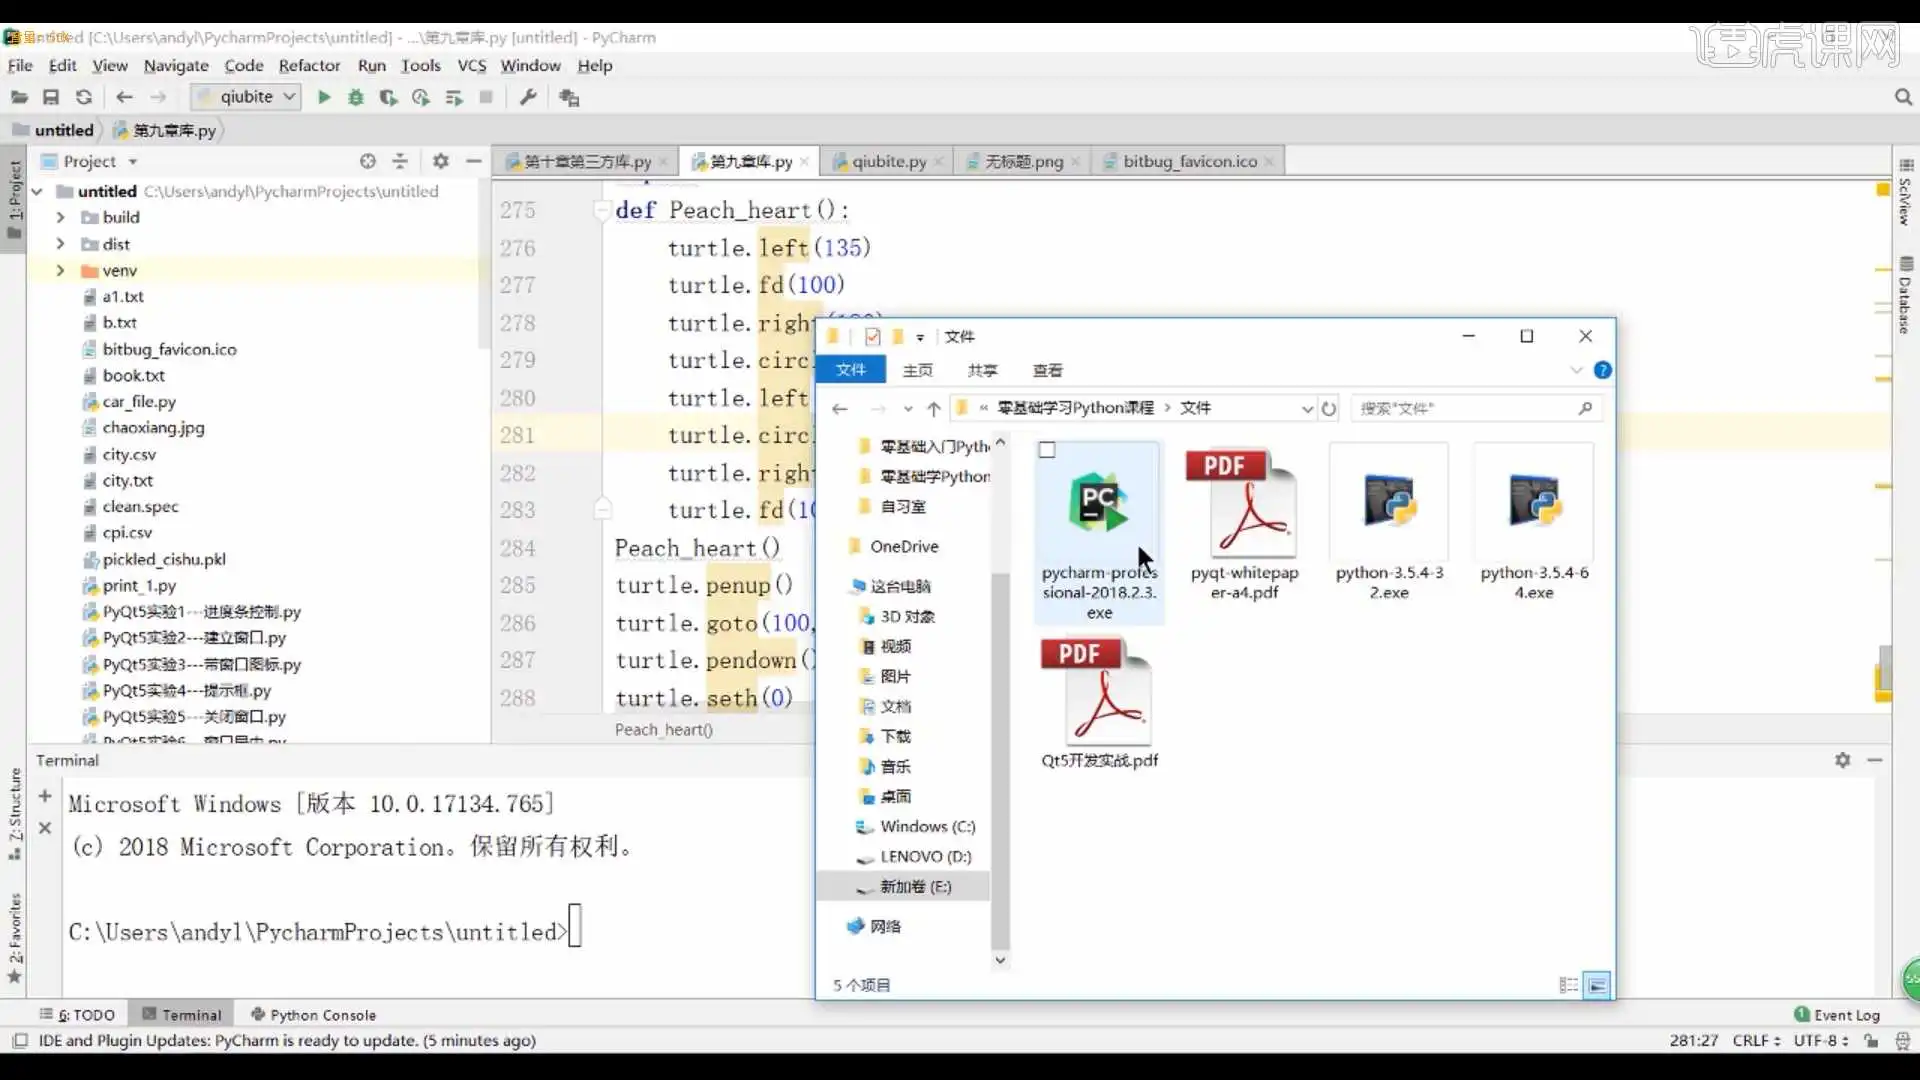Click Save All disk icon

tap(51, 97)
